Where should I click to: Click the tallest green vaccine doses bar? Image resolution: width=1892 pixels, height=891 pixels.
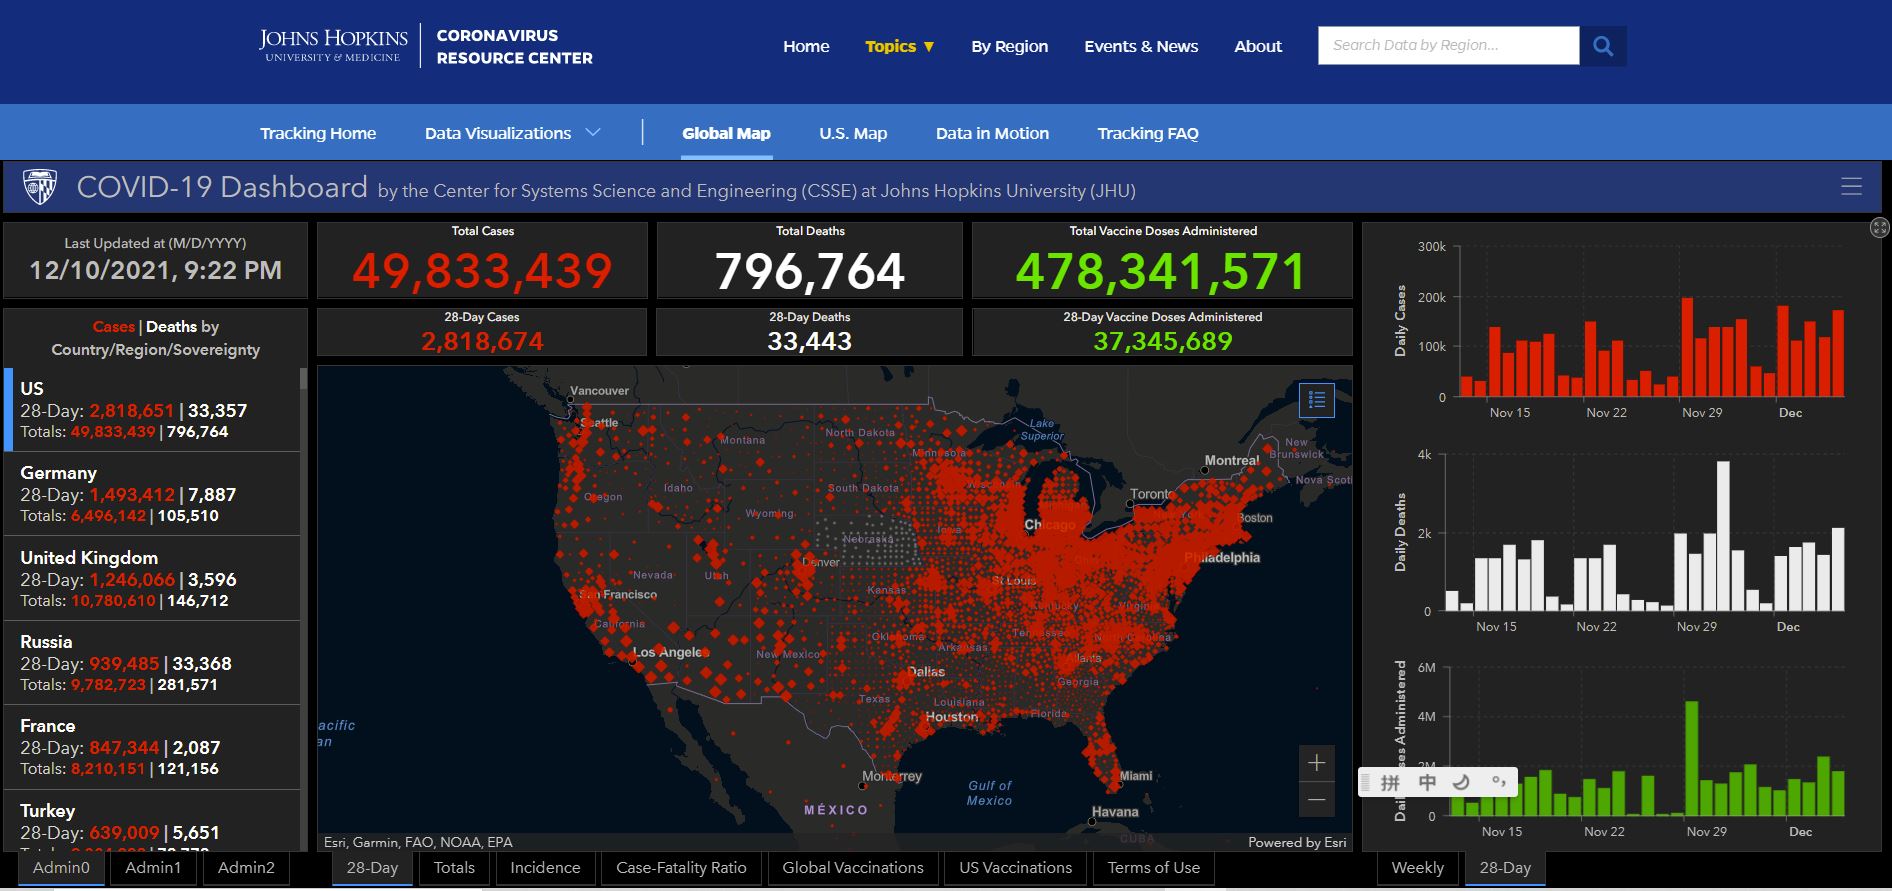1691,758
